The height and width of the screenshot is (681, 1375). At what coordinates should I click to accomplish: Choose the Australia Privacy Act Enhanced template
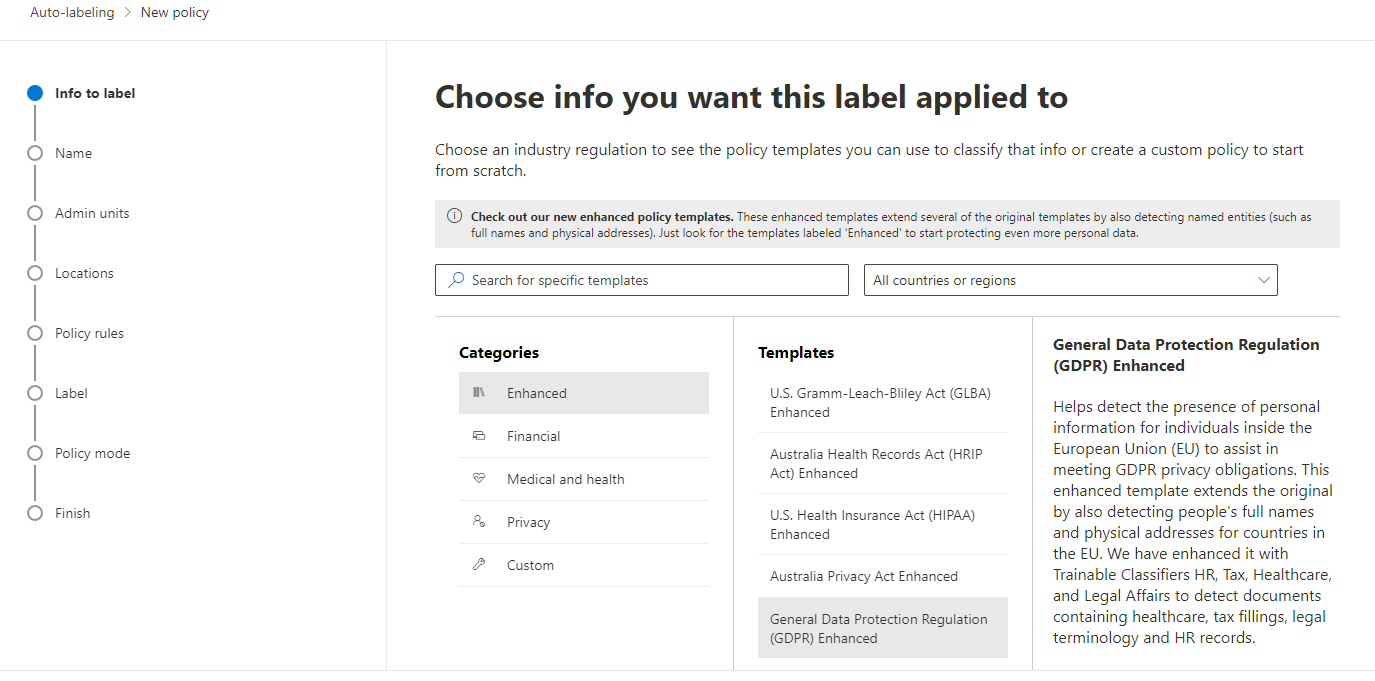pyautogui.click(x=864, y=576)
